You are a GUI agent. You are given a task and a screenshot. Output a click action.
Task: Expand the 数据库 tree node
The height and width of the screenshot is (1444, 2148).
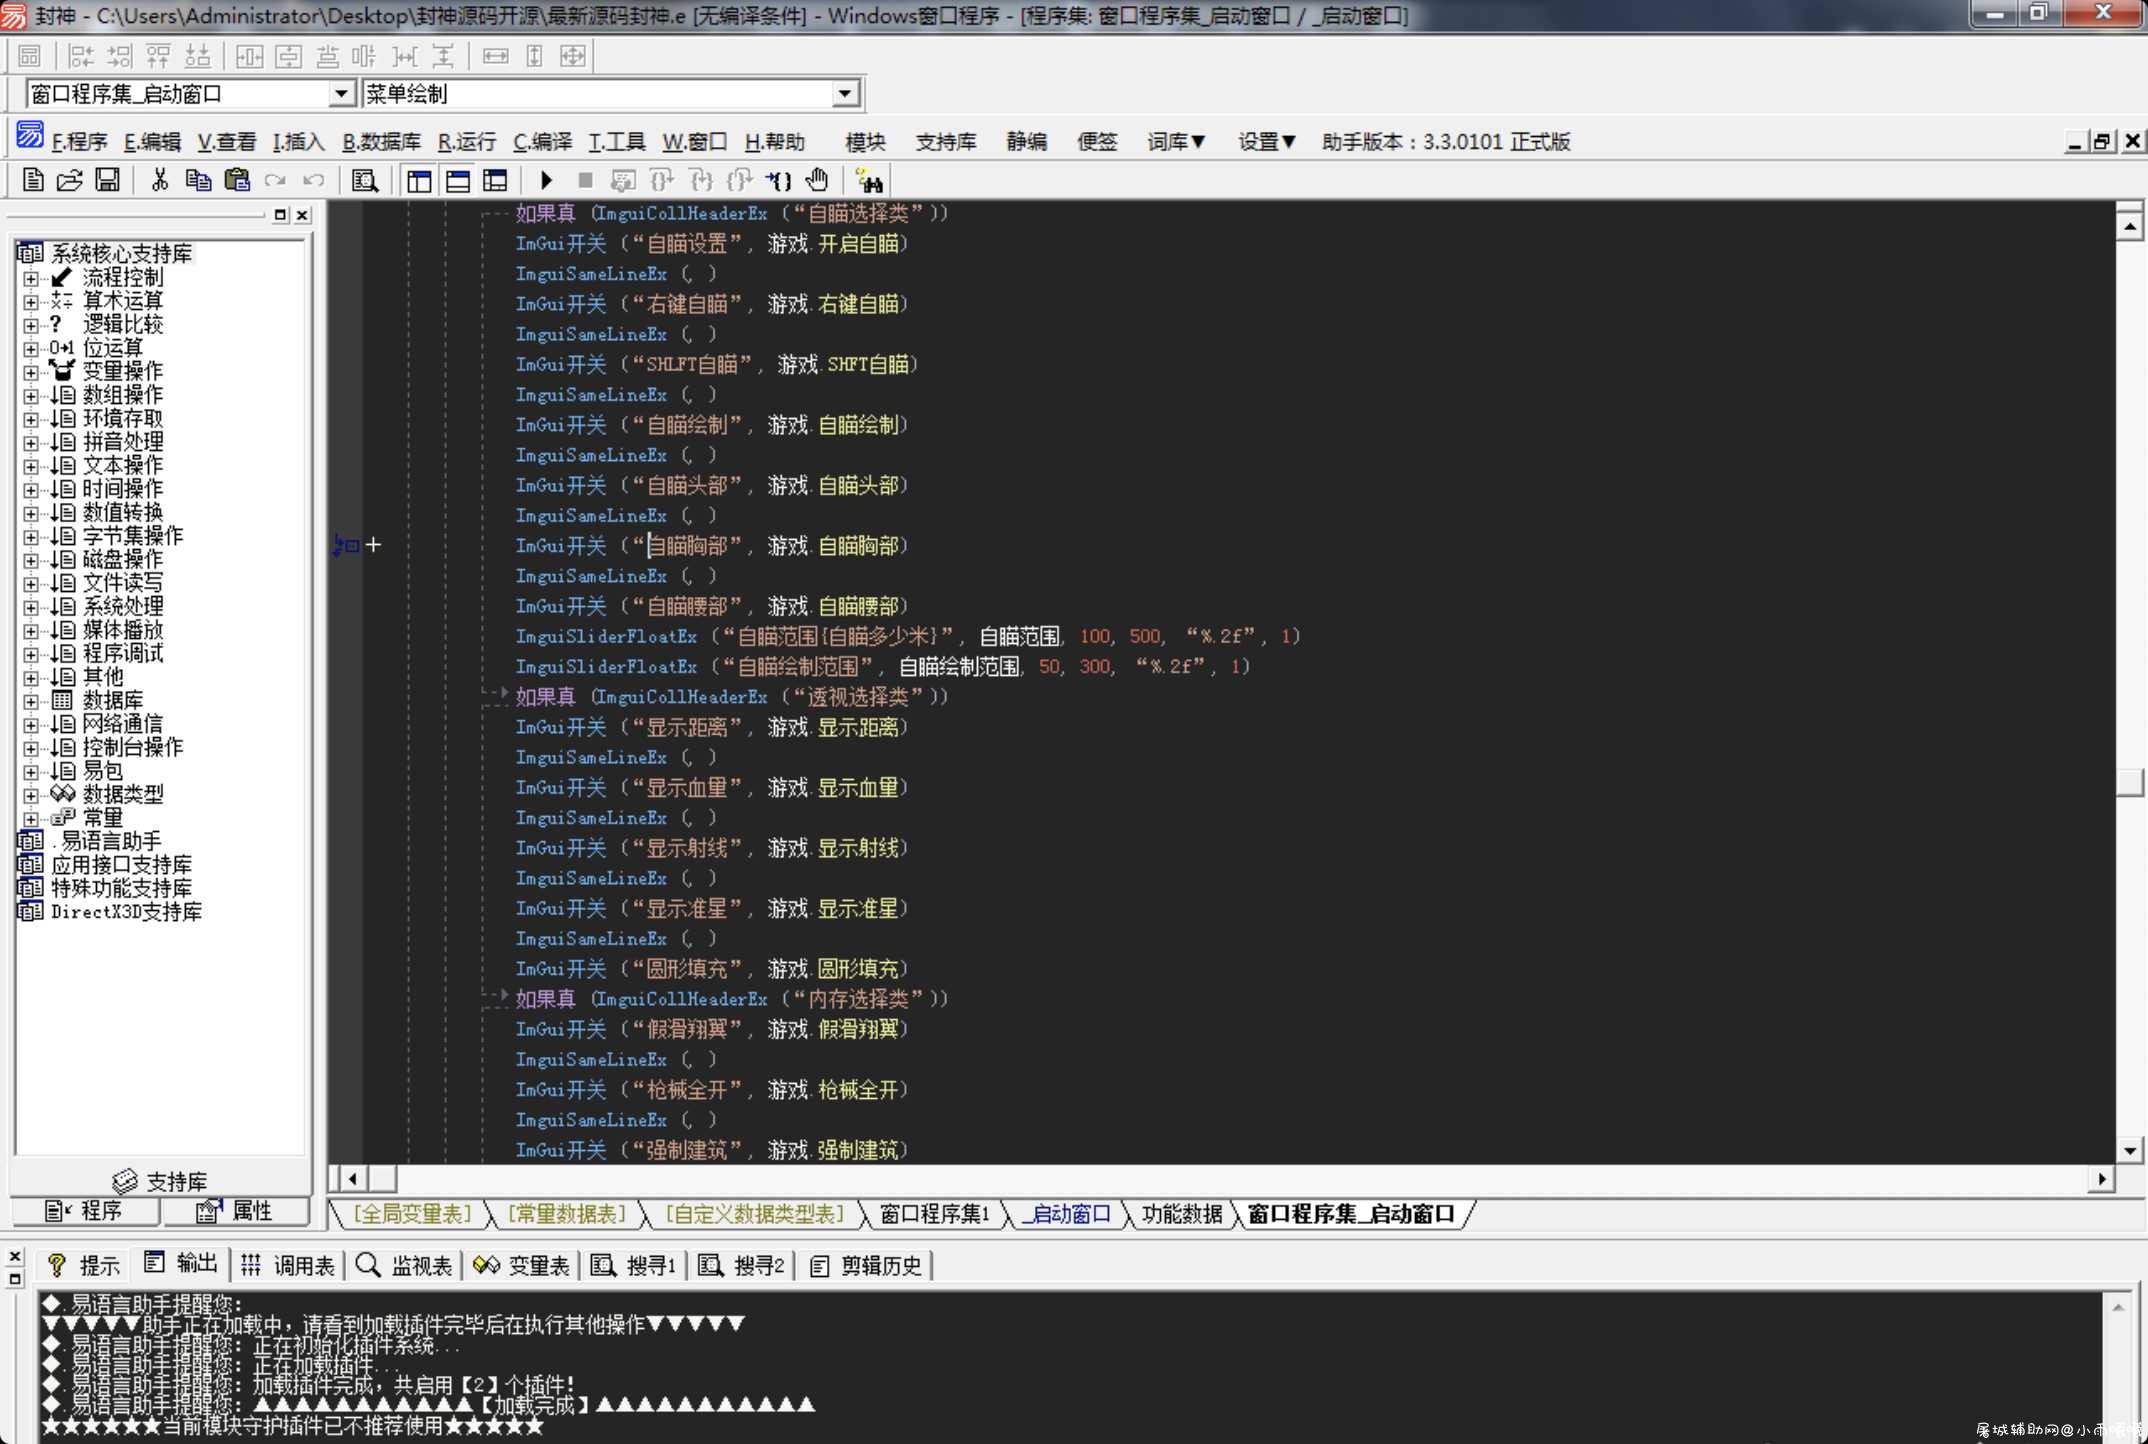(x=31, y=701)
